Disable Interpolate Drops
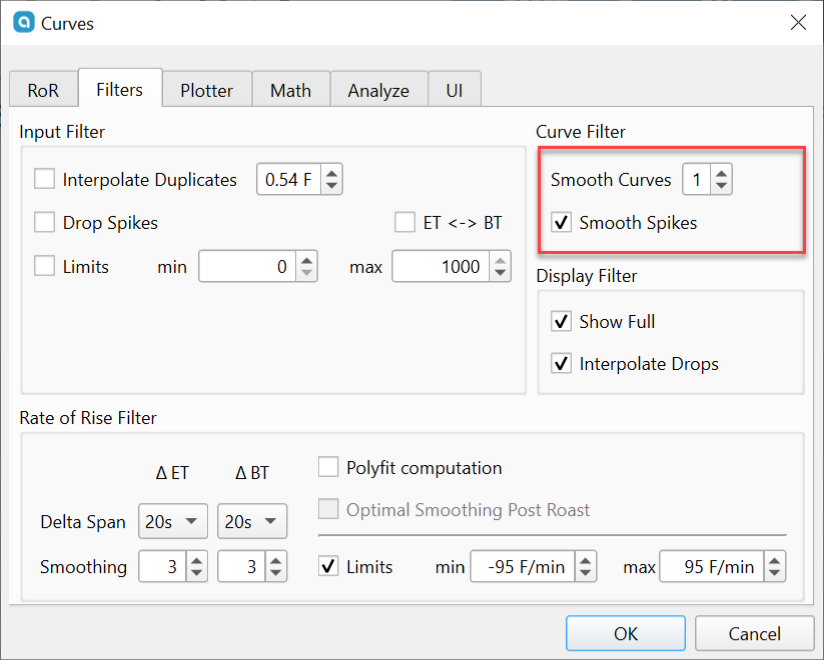This screenshot has height=660, width=824. 563,363
